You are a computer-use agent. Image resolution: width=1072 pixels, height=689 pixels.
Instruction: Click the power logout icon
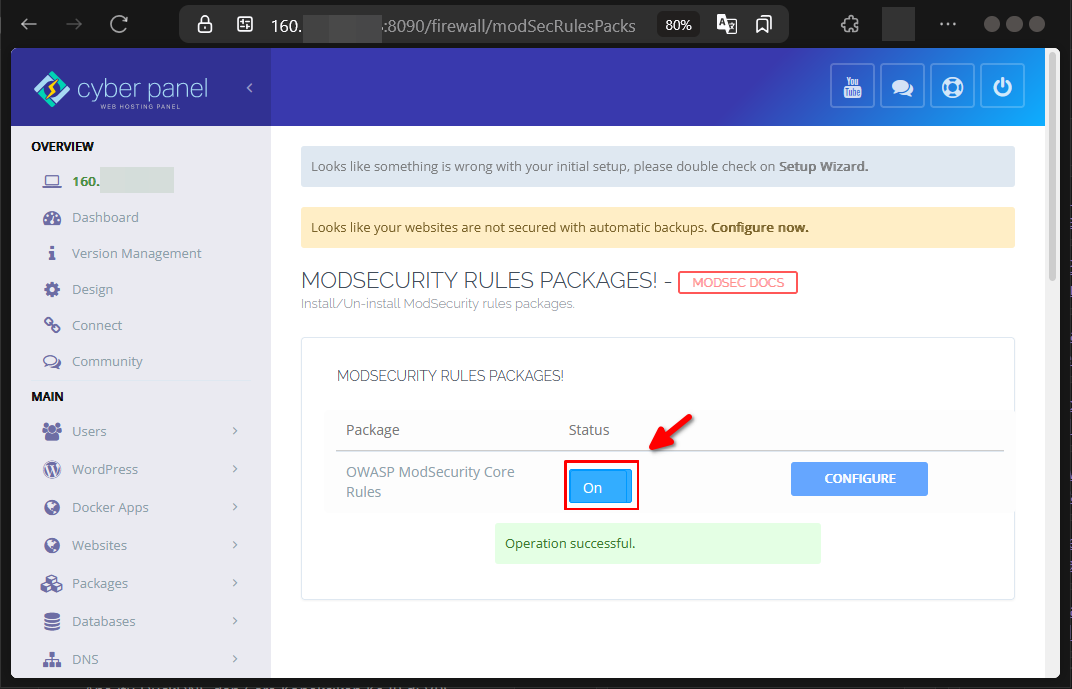tap(1002, 86)
